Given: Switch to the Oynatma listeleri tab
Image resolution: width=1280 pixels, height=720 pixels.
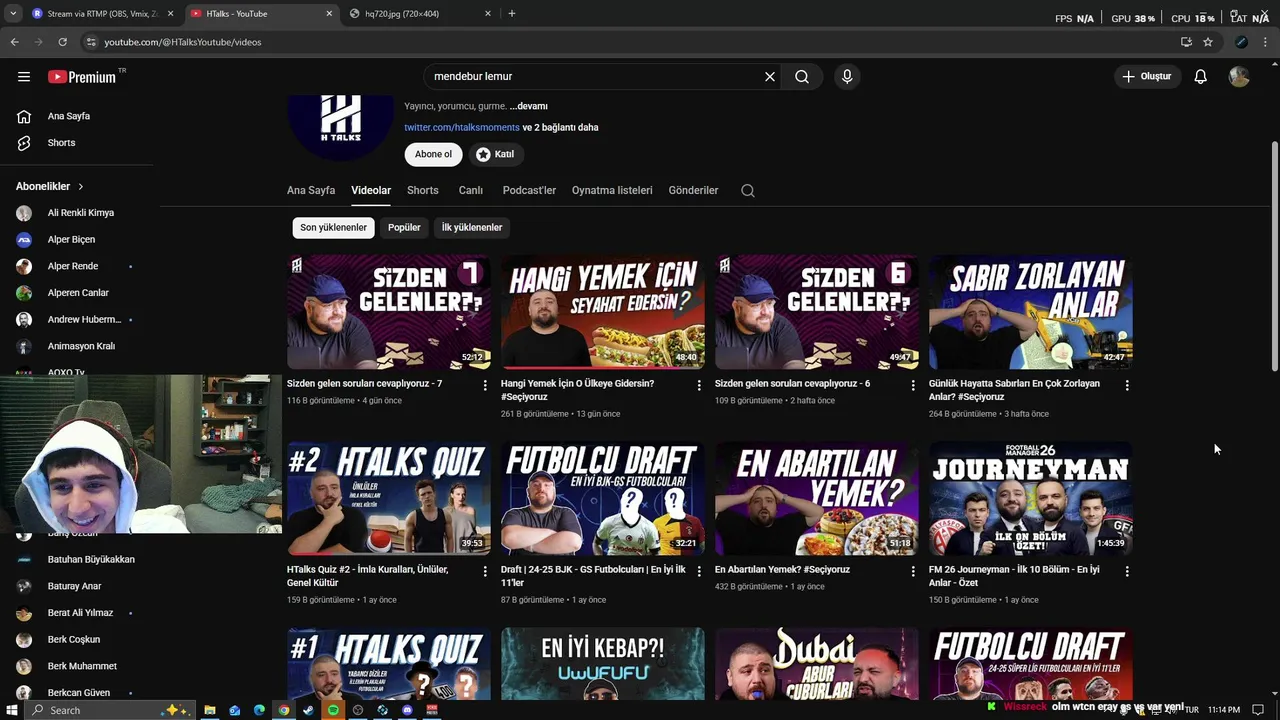Looking at the screenshot, I should [x=612, y=190].
